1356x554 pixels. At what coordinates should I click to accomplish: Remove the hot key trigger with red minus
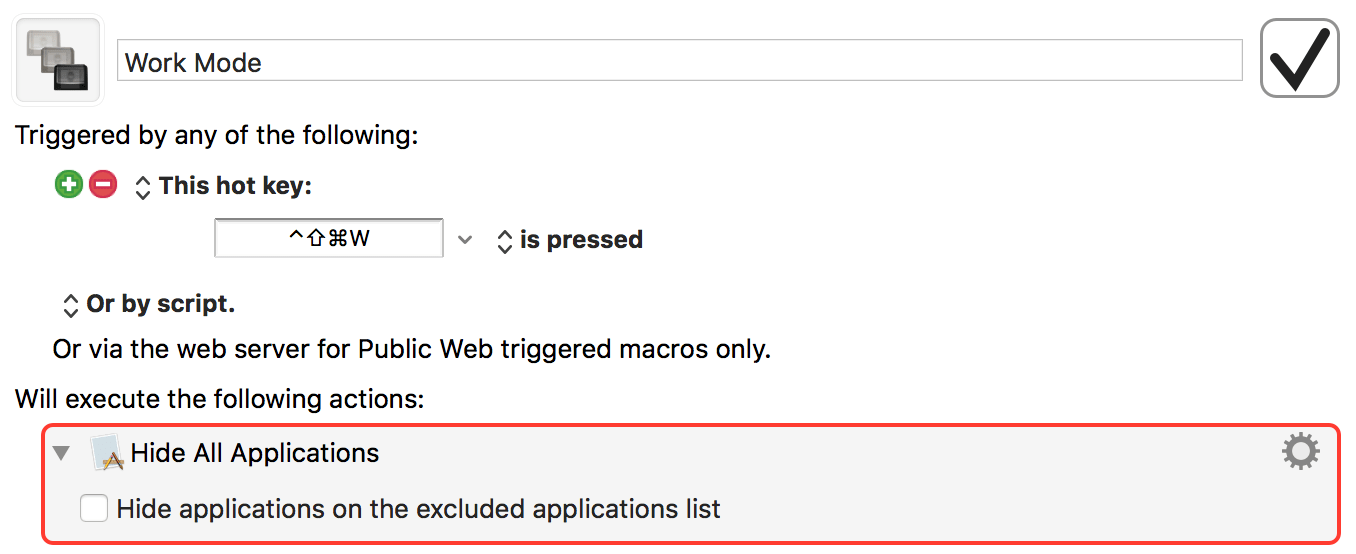[x=103, y=185]
